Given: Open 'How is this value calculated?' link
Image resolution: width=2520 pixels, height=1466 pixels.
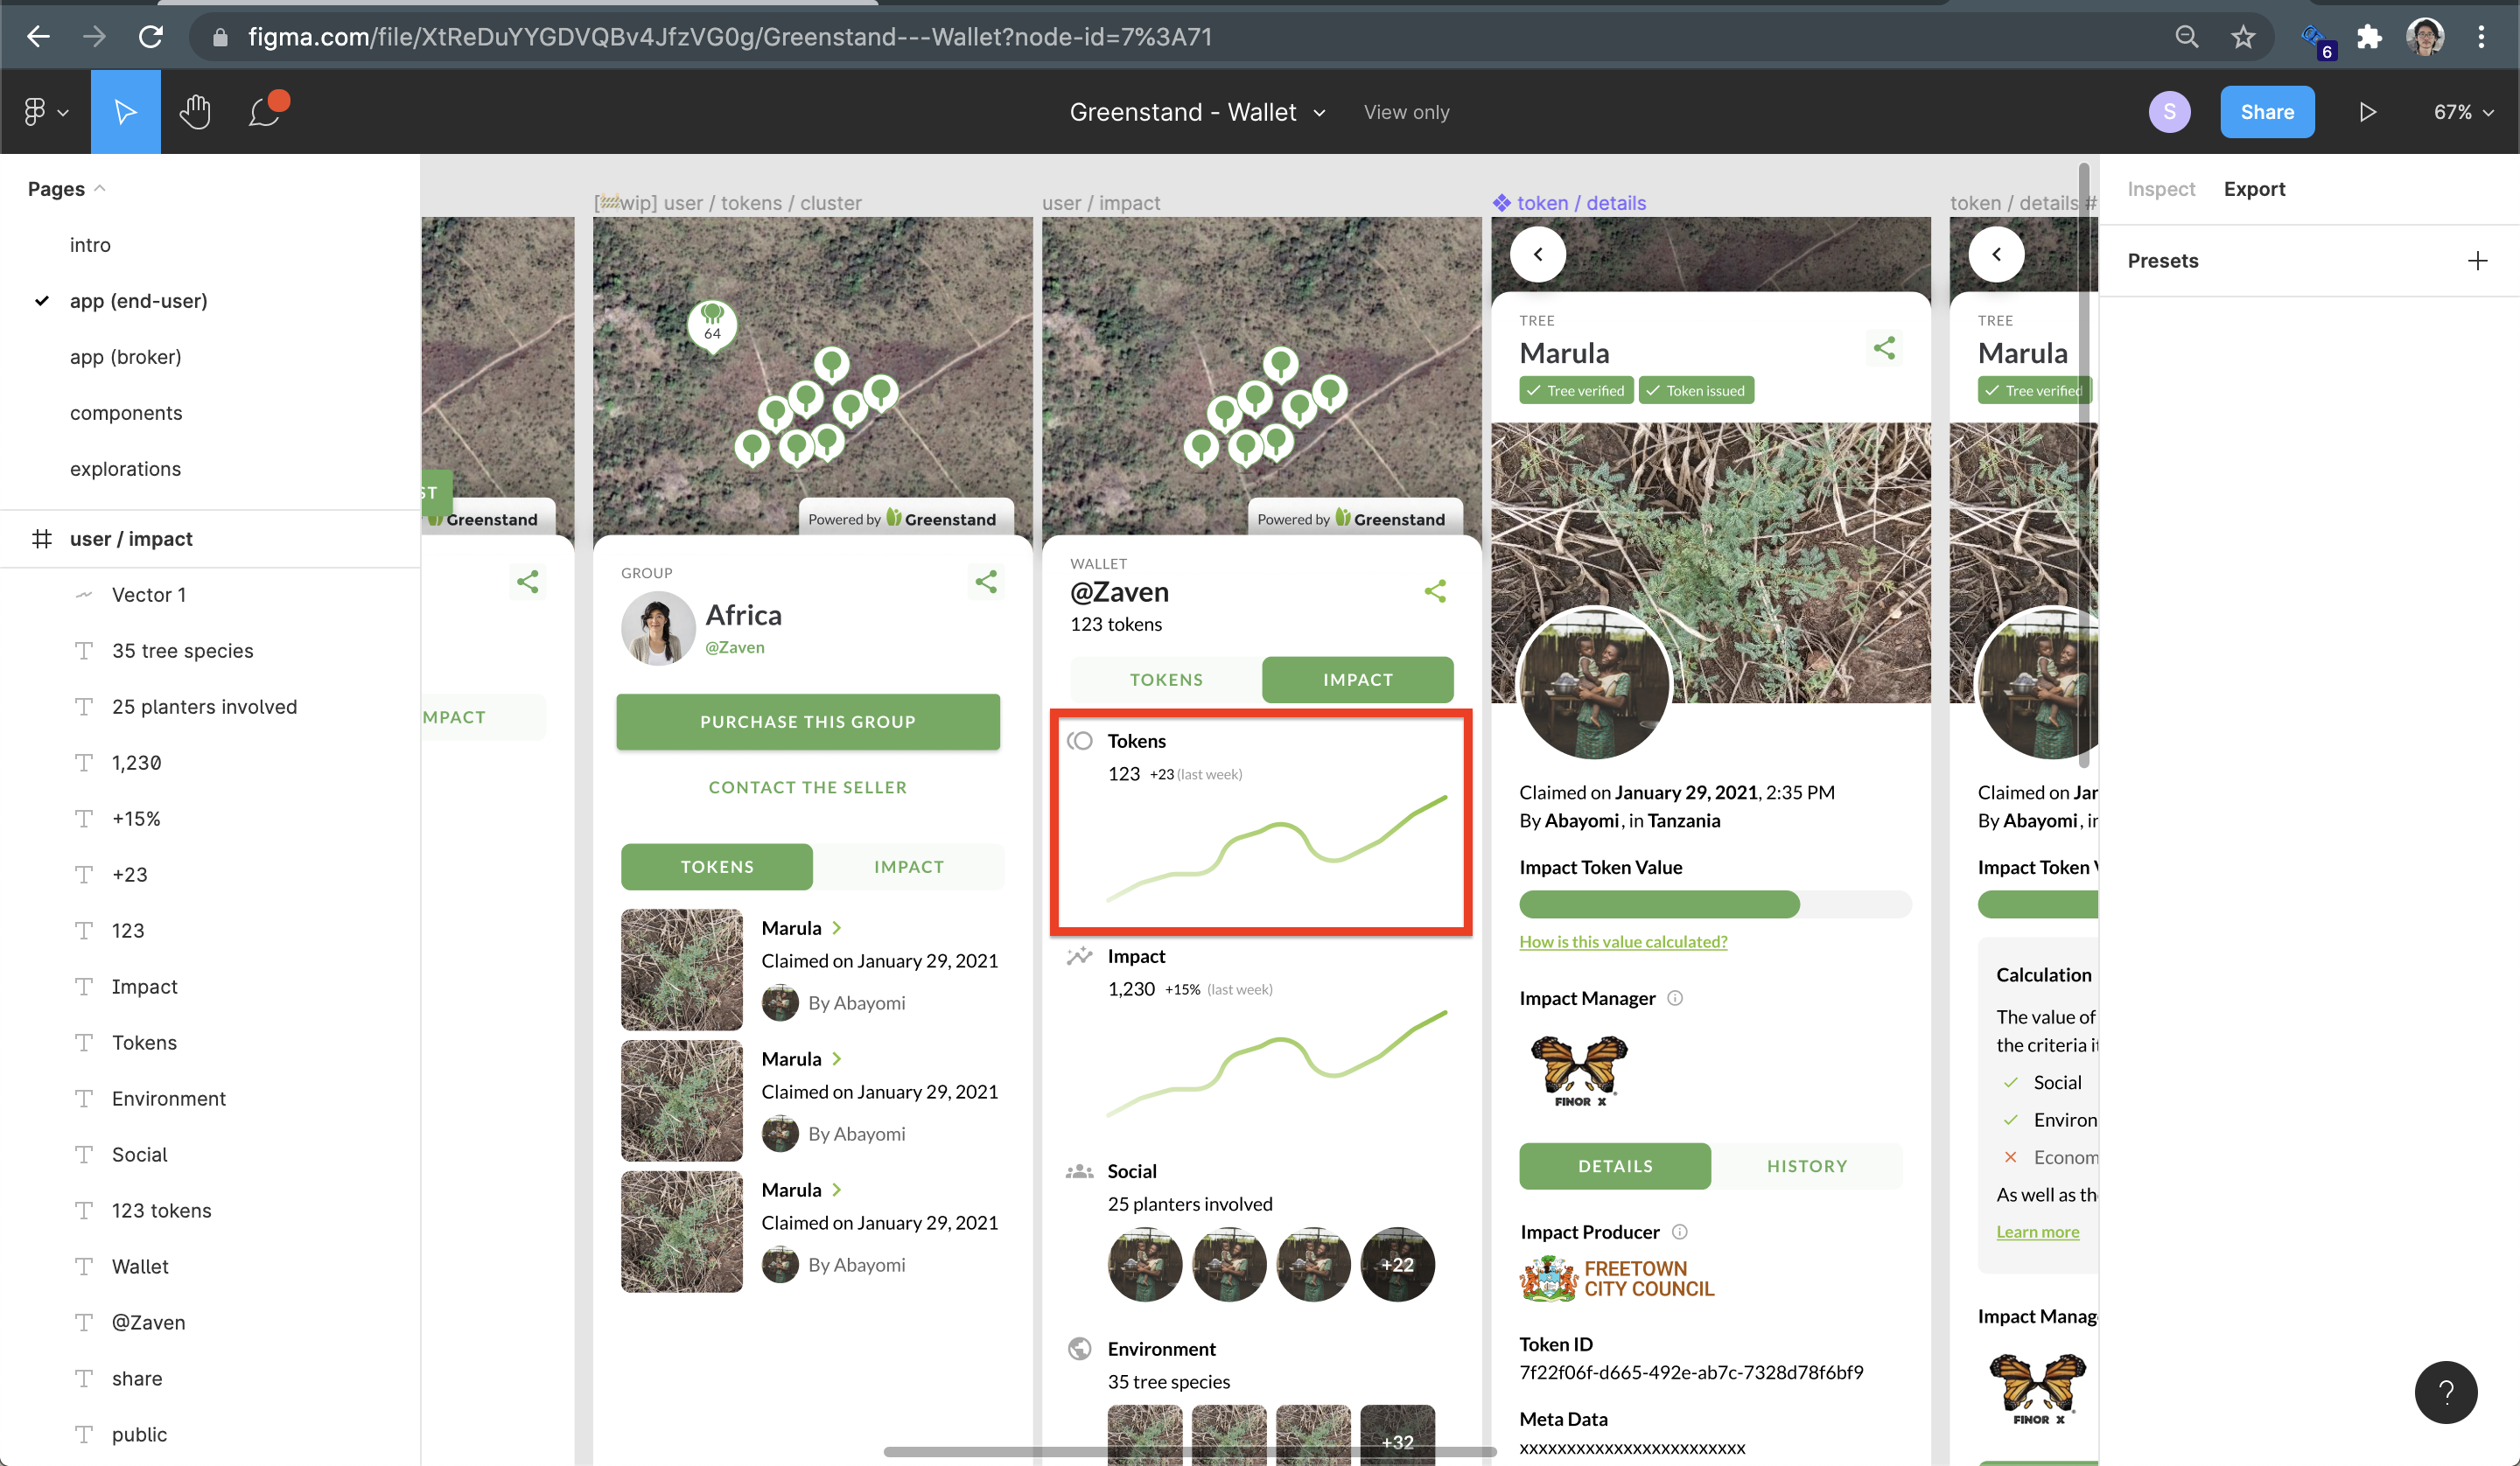Looking at the screenshot, I should coord(1623,941).
